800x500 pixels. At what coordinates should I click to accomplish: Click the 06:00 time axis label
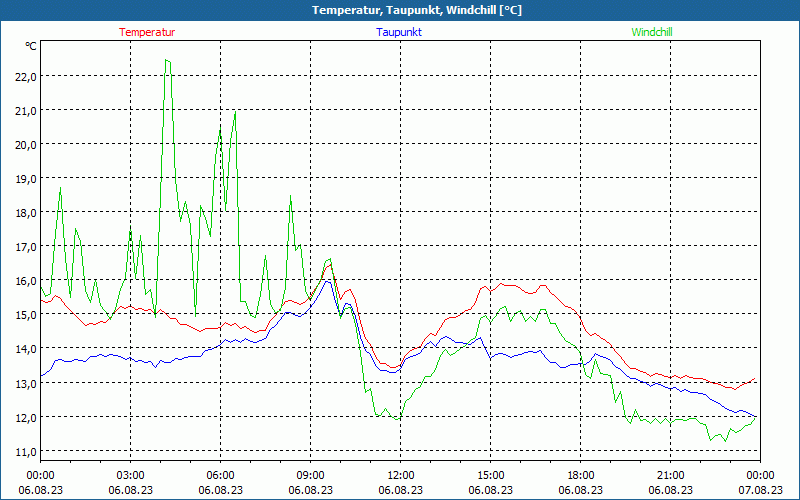point(220,476)
